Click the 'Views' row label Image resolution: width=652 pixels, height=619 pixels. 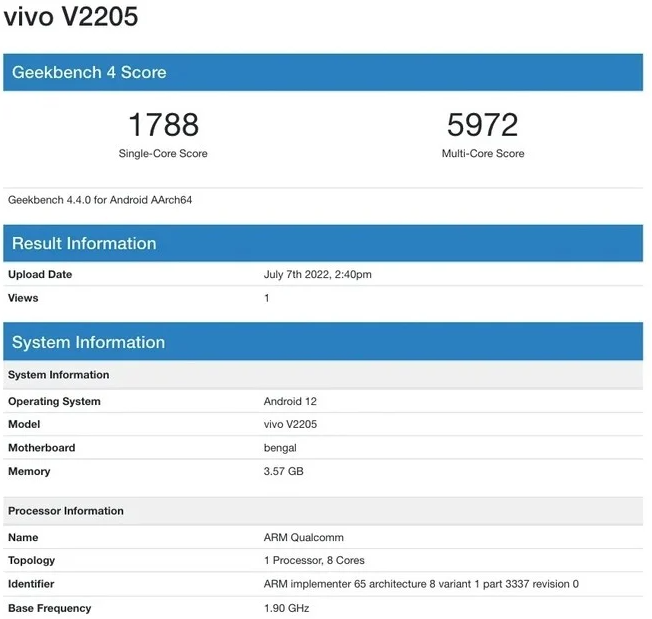point(23,298)
